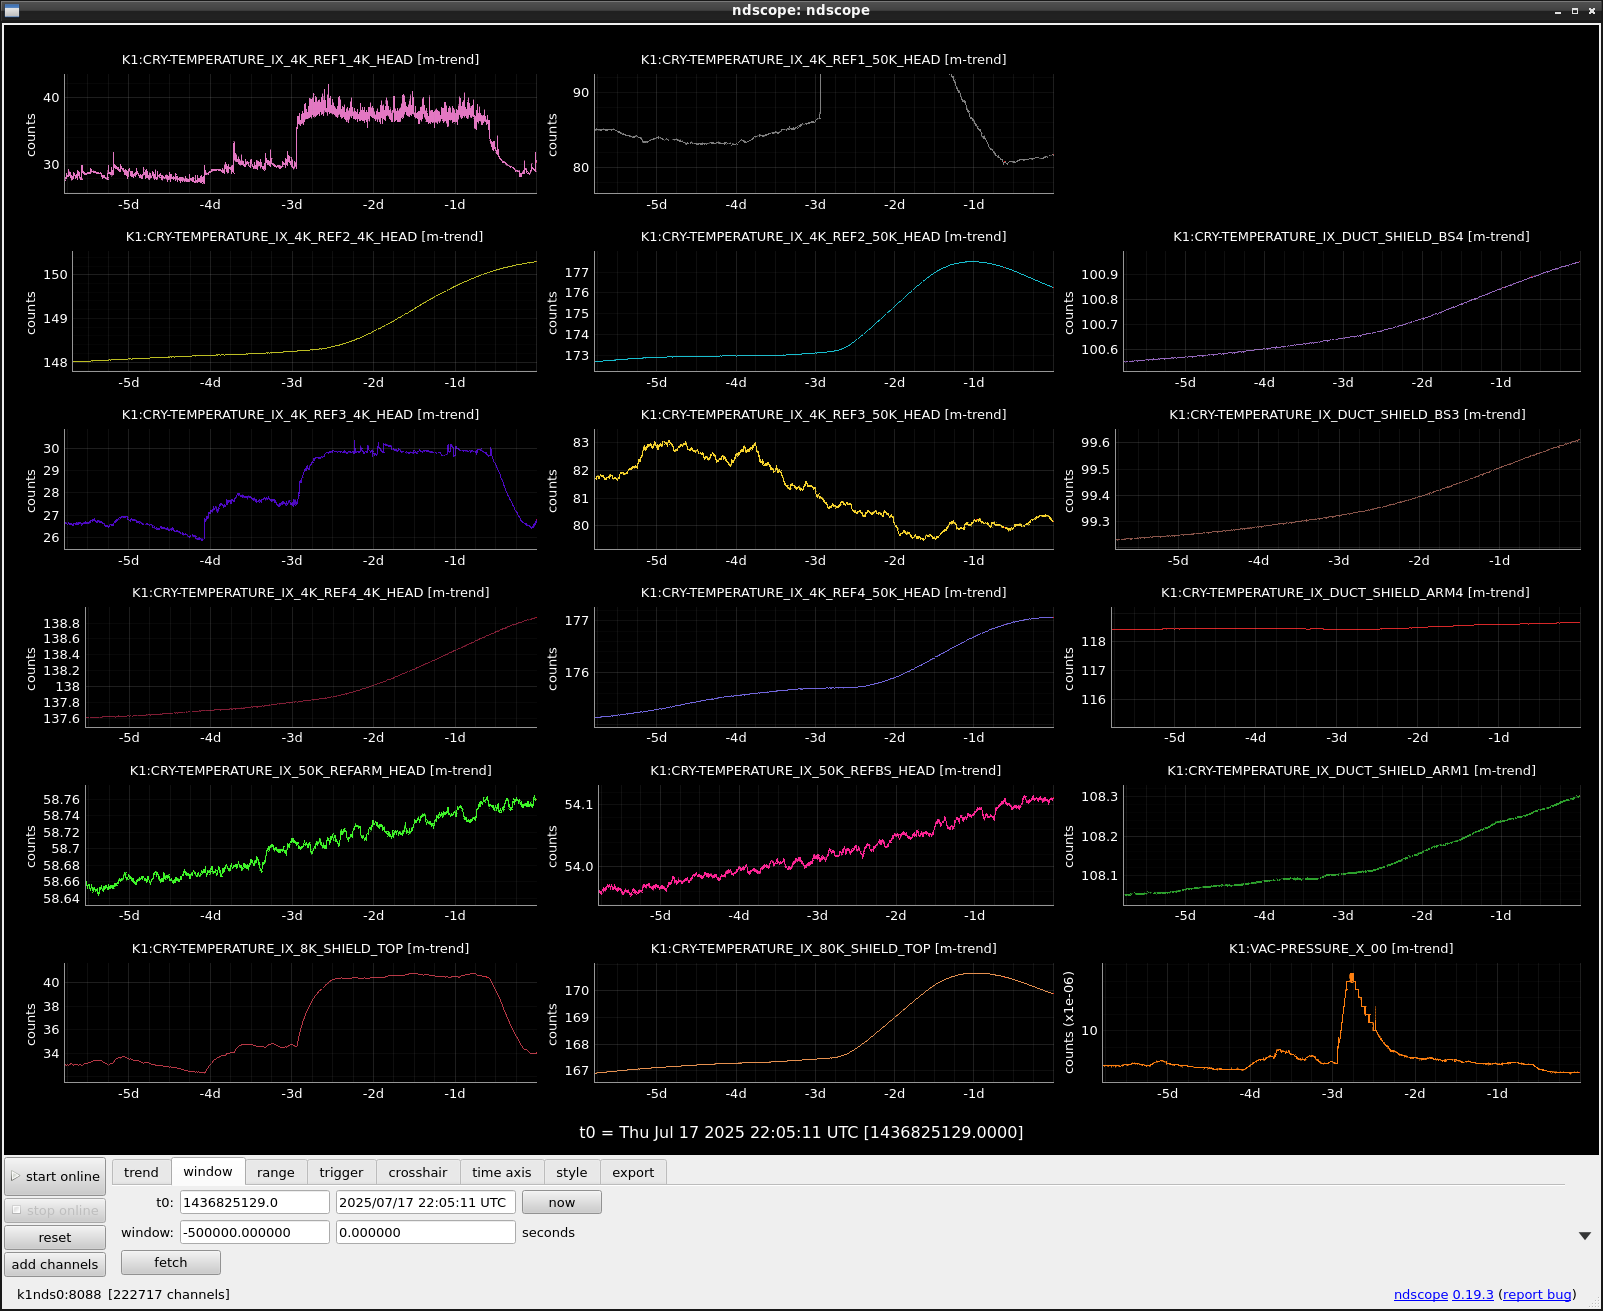Open the export tab
1603x1311 pixels.
coord(633,1172)
